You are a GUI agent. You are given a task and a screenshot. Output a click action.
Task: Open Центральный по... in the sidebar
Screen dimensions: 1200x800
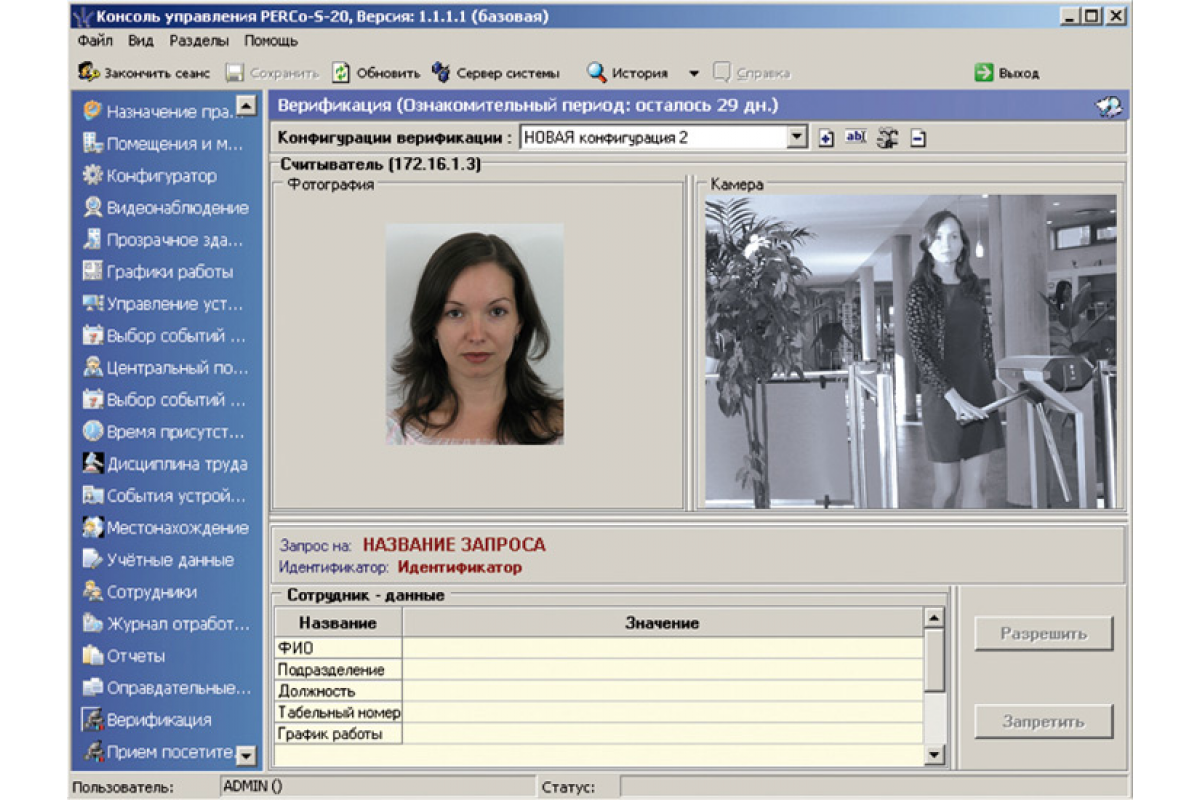click(x=166, y=367)
